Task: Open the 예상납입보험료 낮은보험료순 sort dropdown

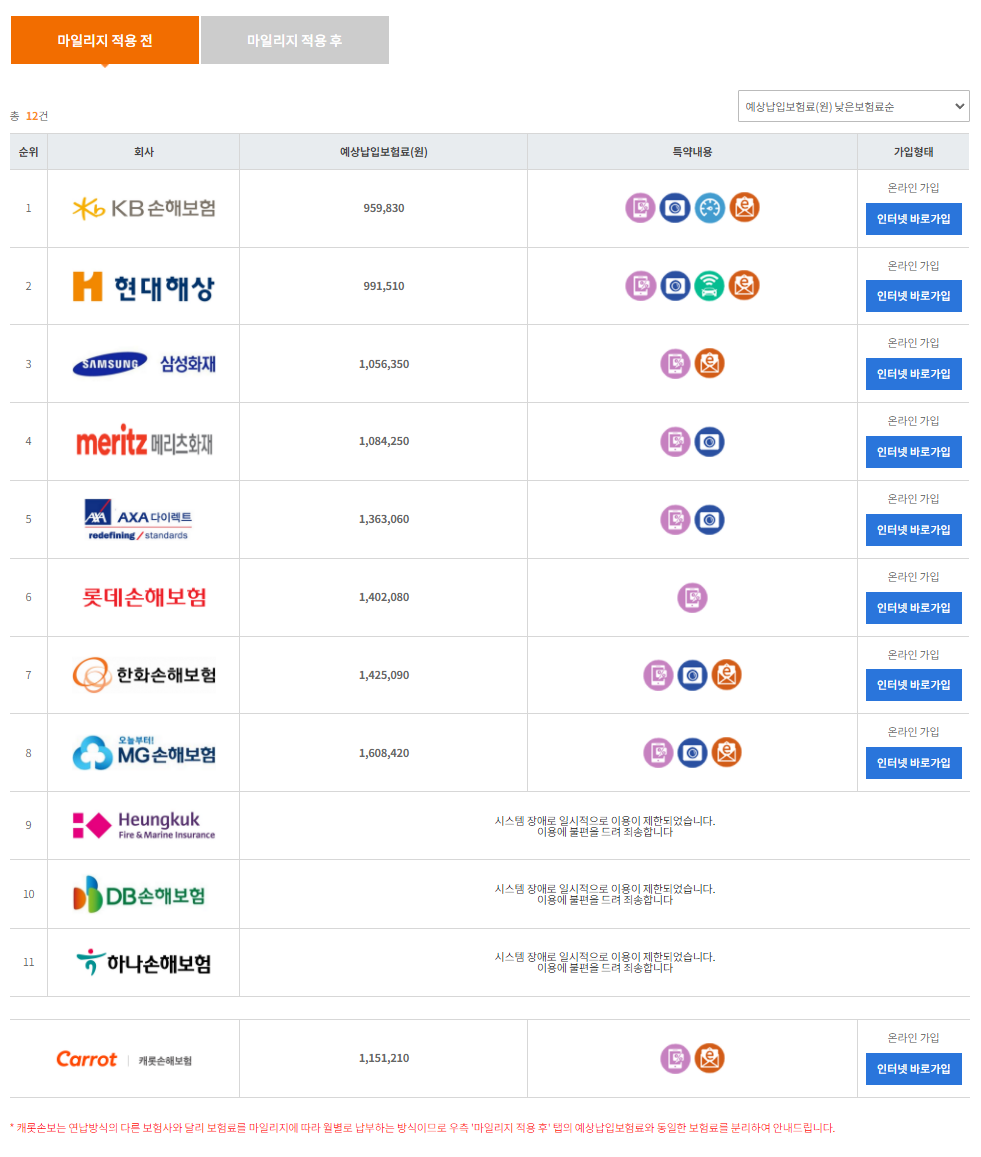Action: (x=853, y=106)
